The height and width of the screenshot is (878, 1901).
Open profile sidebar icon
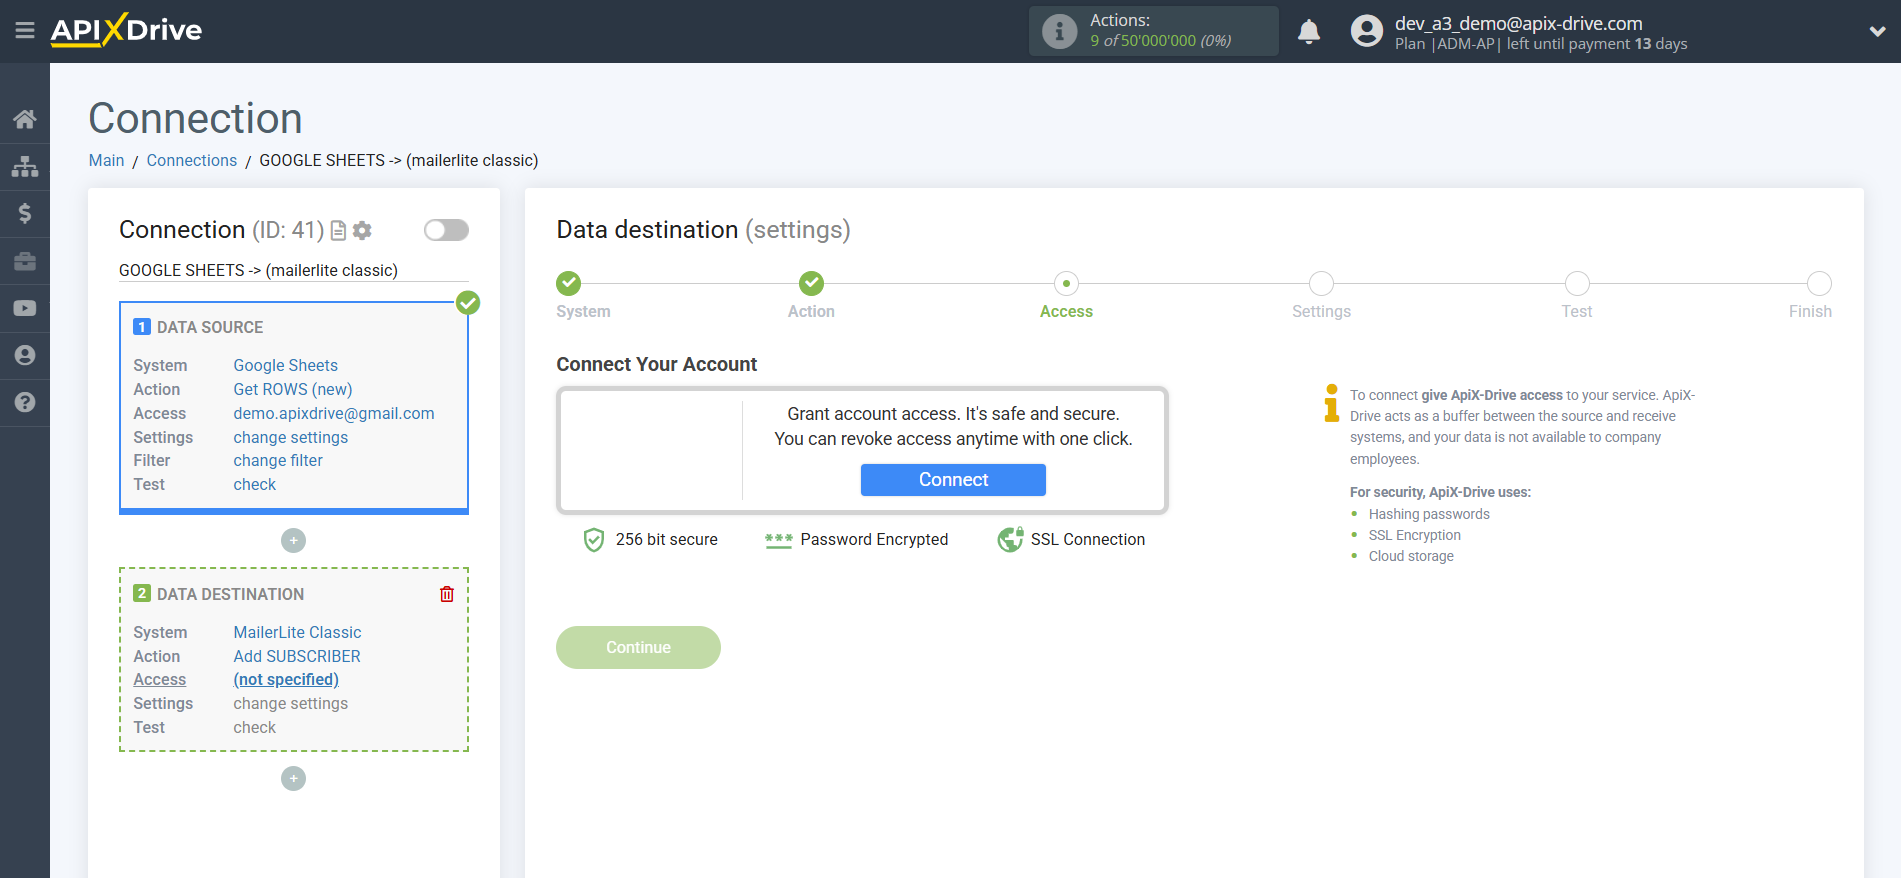[x=25, y=355]
